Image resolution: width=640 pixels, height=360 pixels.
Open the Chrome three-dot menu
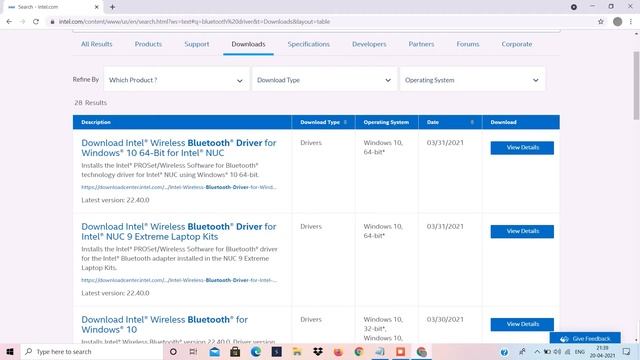click(x=631, y=22)
